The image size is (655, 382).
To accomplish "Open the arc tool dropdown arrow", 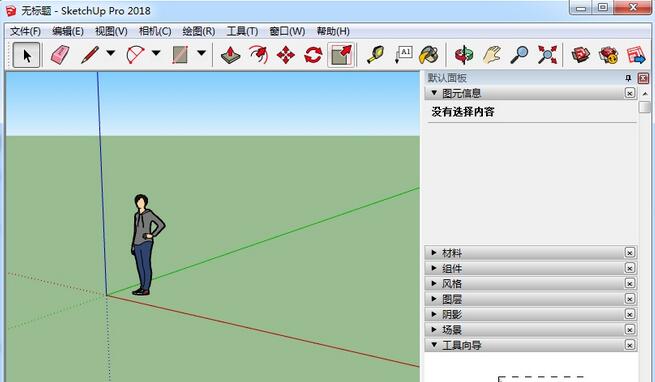I will (x=156, y=53).
